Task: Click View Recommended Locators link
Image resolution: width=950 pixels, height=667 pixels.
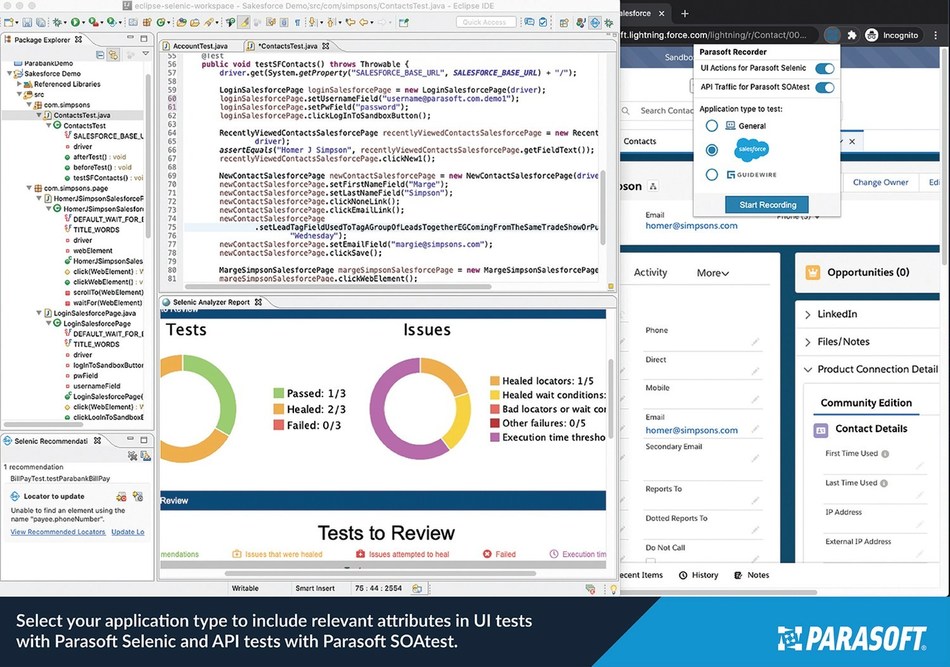Action: tap(55, 532)
